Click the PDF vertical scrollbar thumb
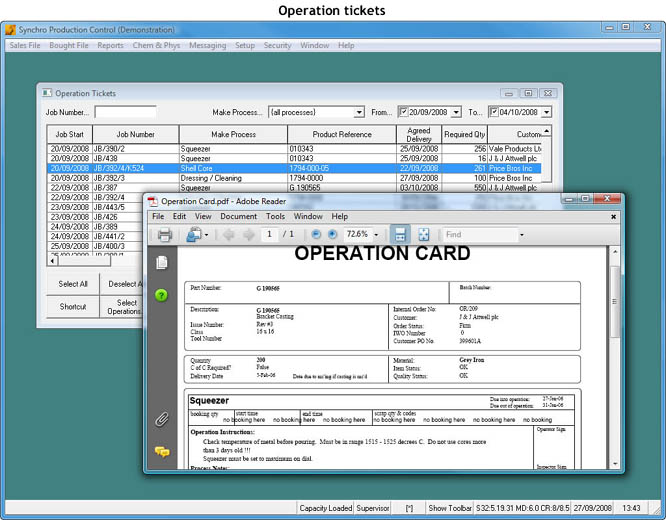Image resolution: width=666 pixels, height=520 pixels. [615, 301]
